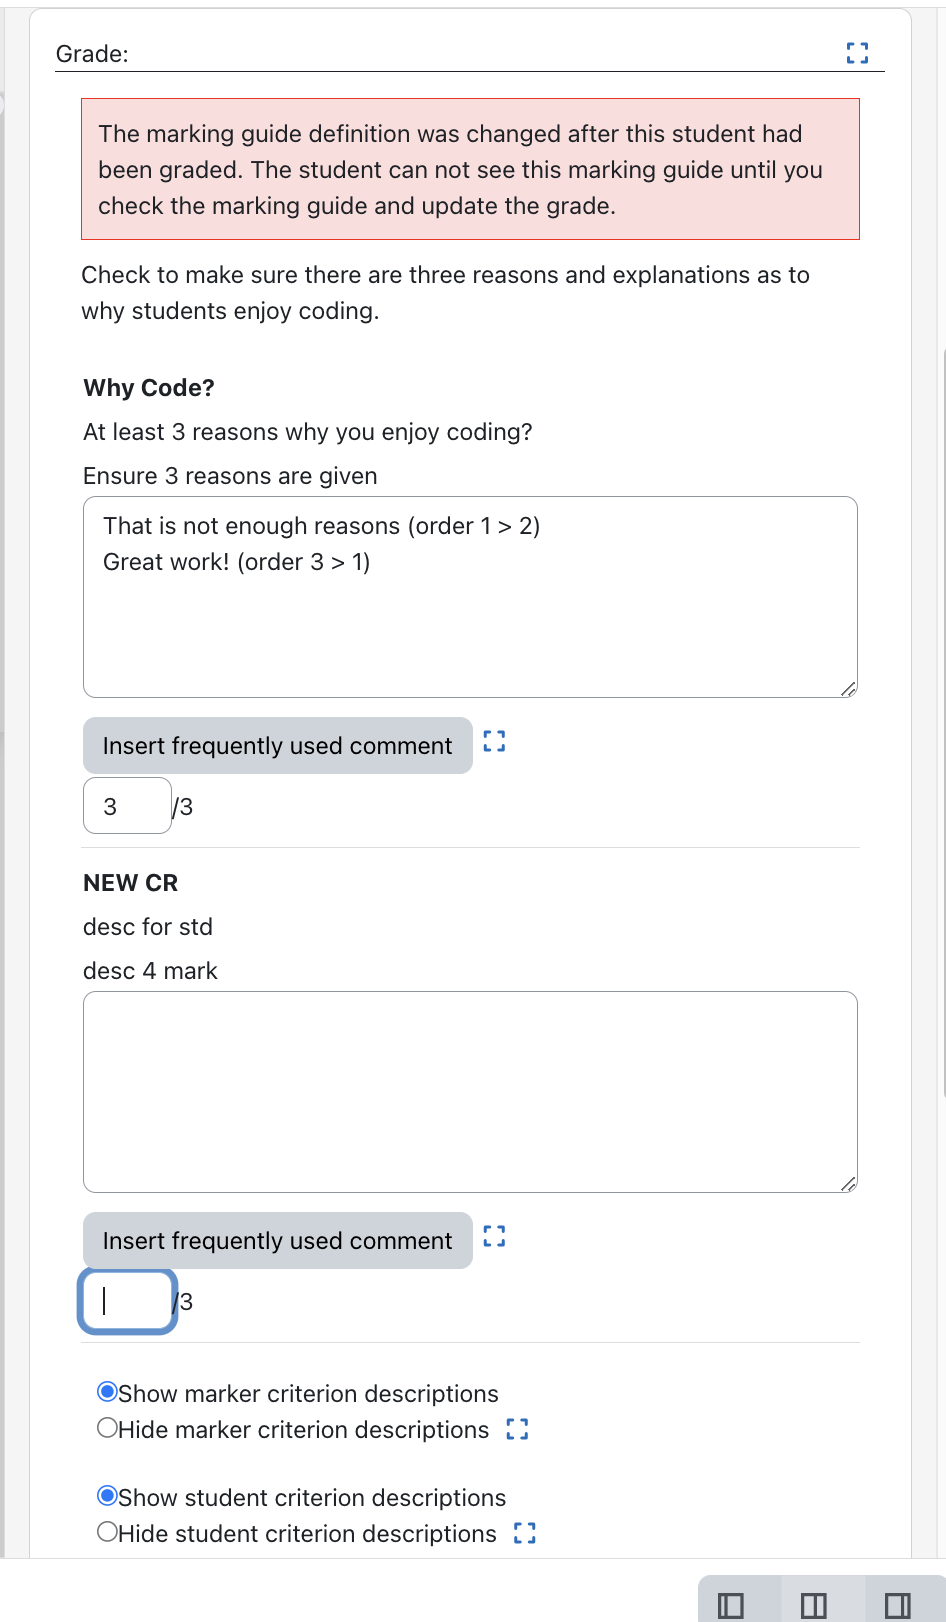Click expand icon next to NEW CR comment button
This screenshot has width=946, height=1622.
tap(494, 1237)
